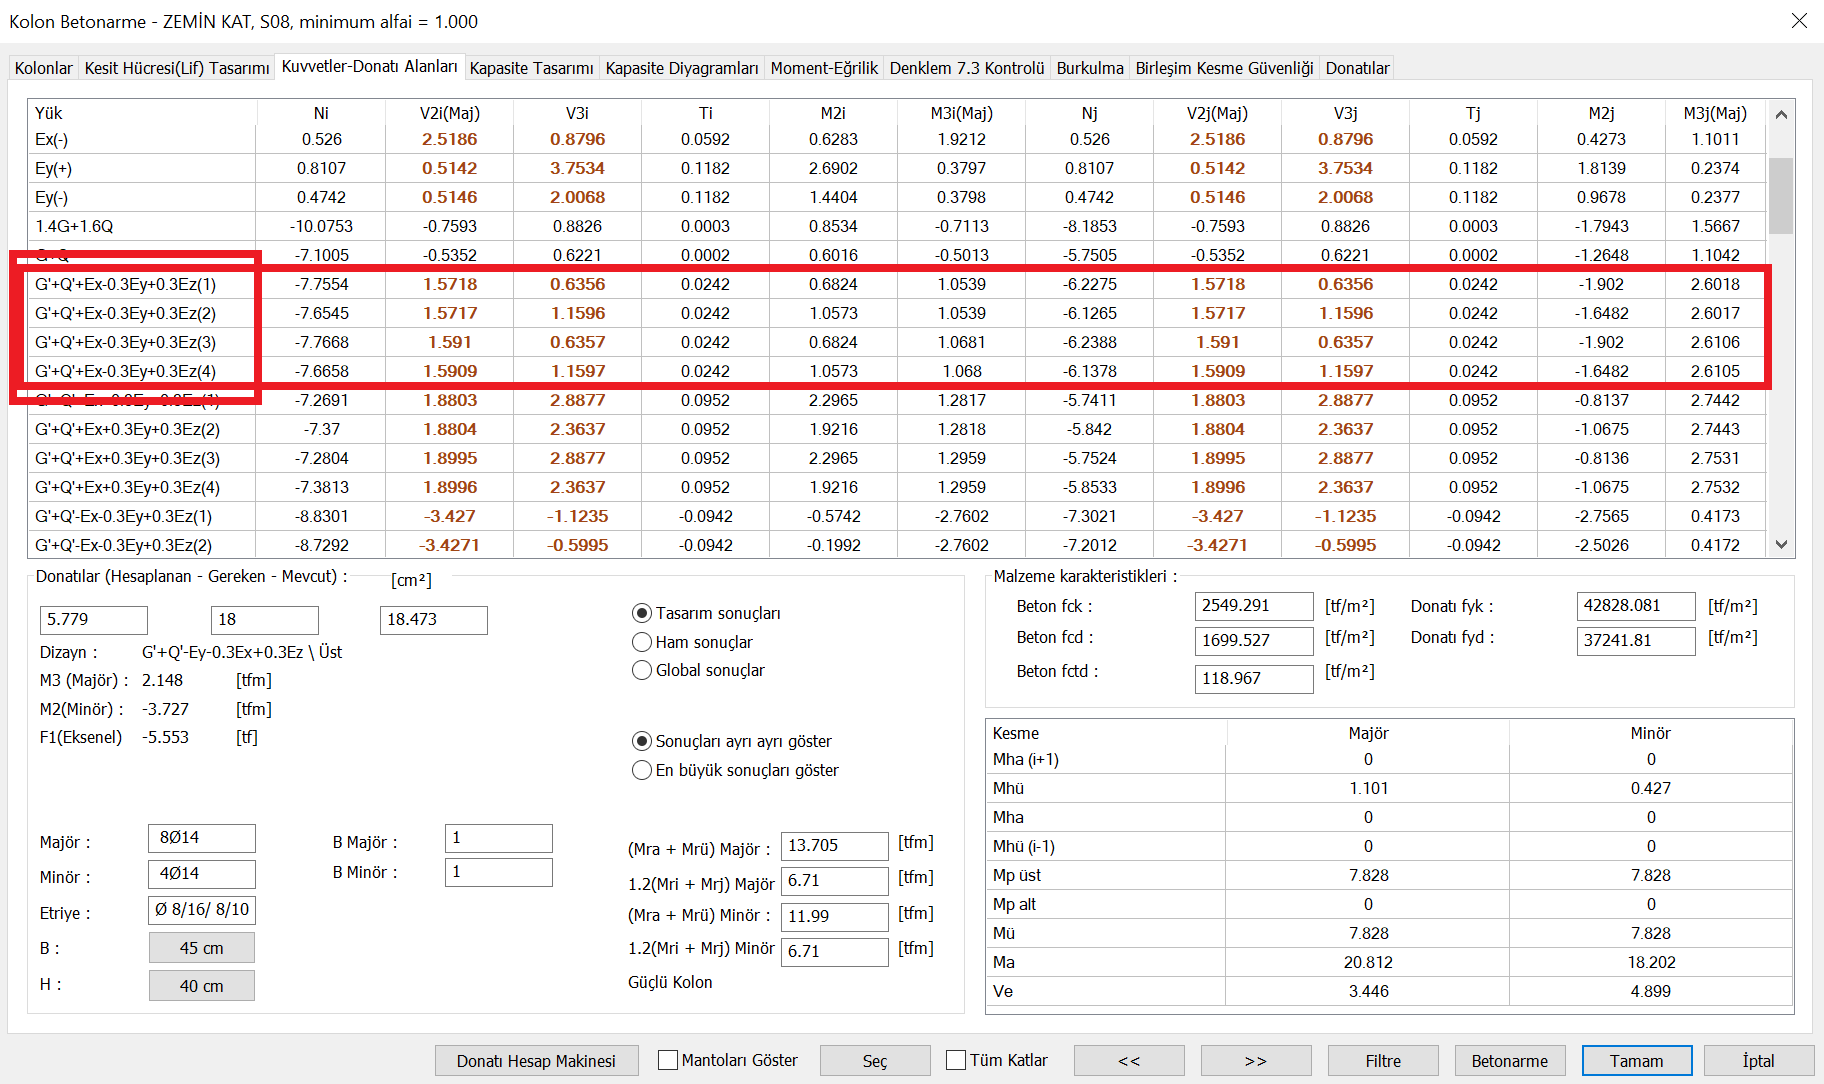Select row G'+Q'+Ex-0.3Ey+0.3Ez(1)
The height and width of the screenshot is (1084, 1824).
coord(897,284)
